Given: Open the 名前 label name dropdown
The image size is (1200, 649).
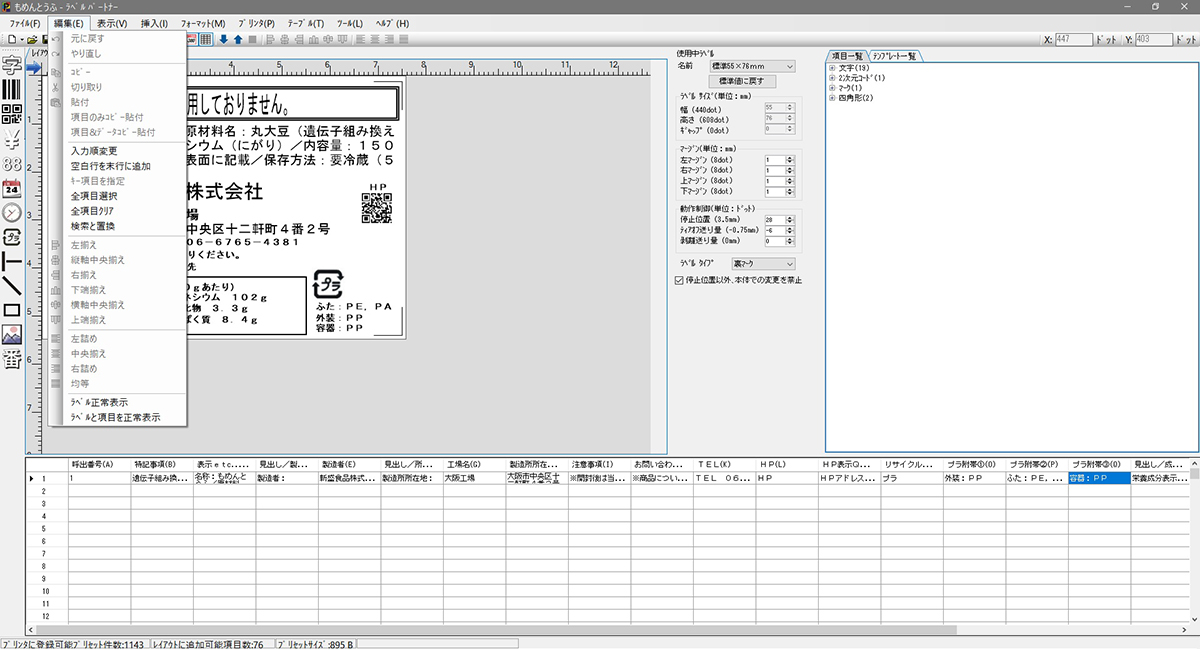Looking at the screenshot, I should [753, 66].
